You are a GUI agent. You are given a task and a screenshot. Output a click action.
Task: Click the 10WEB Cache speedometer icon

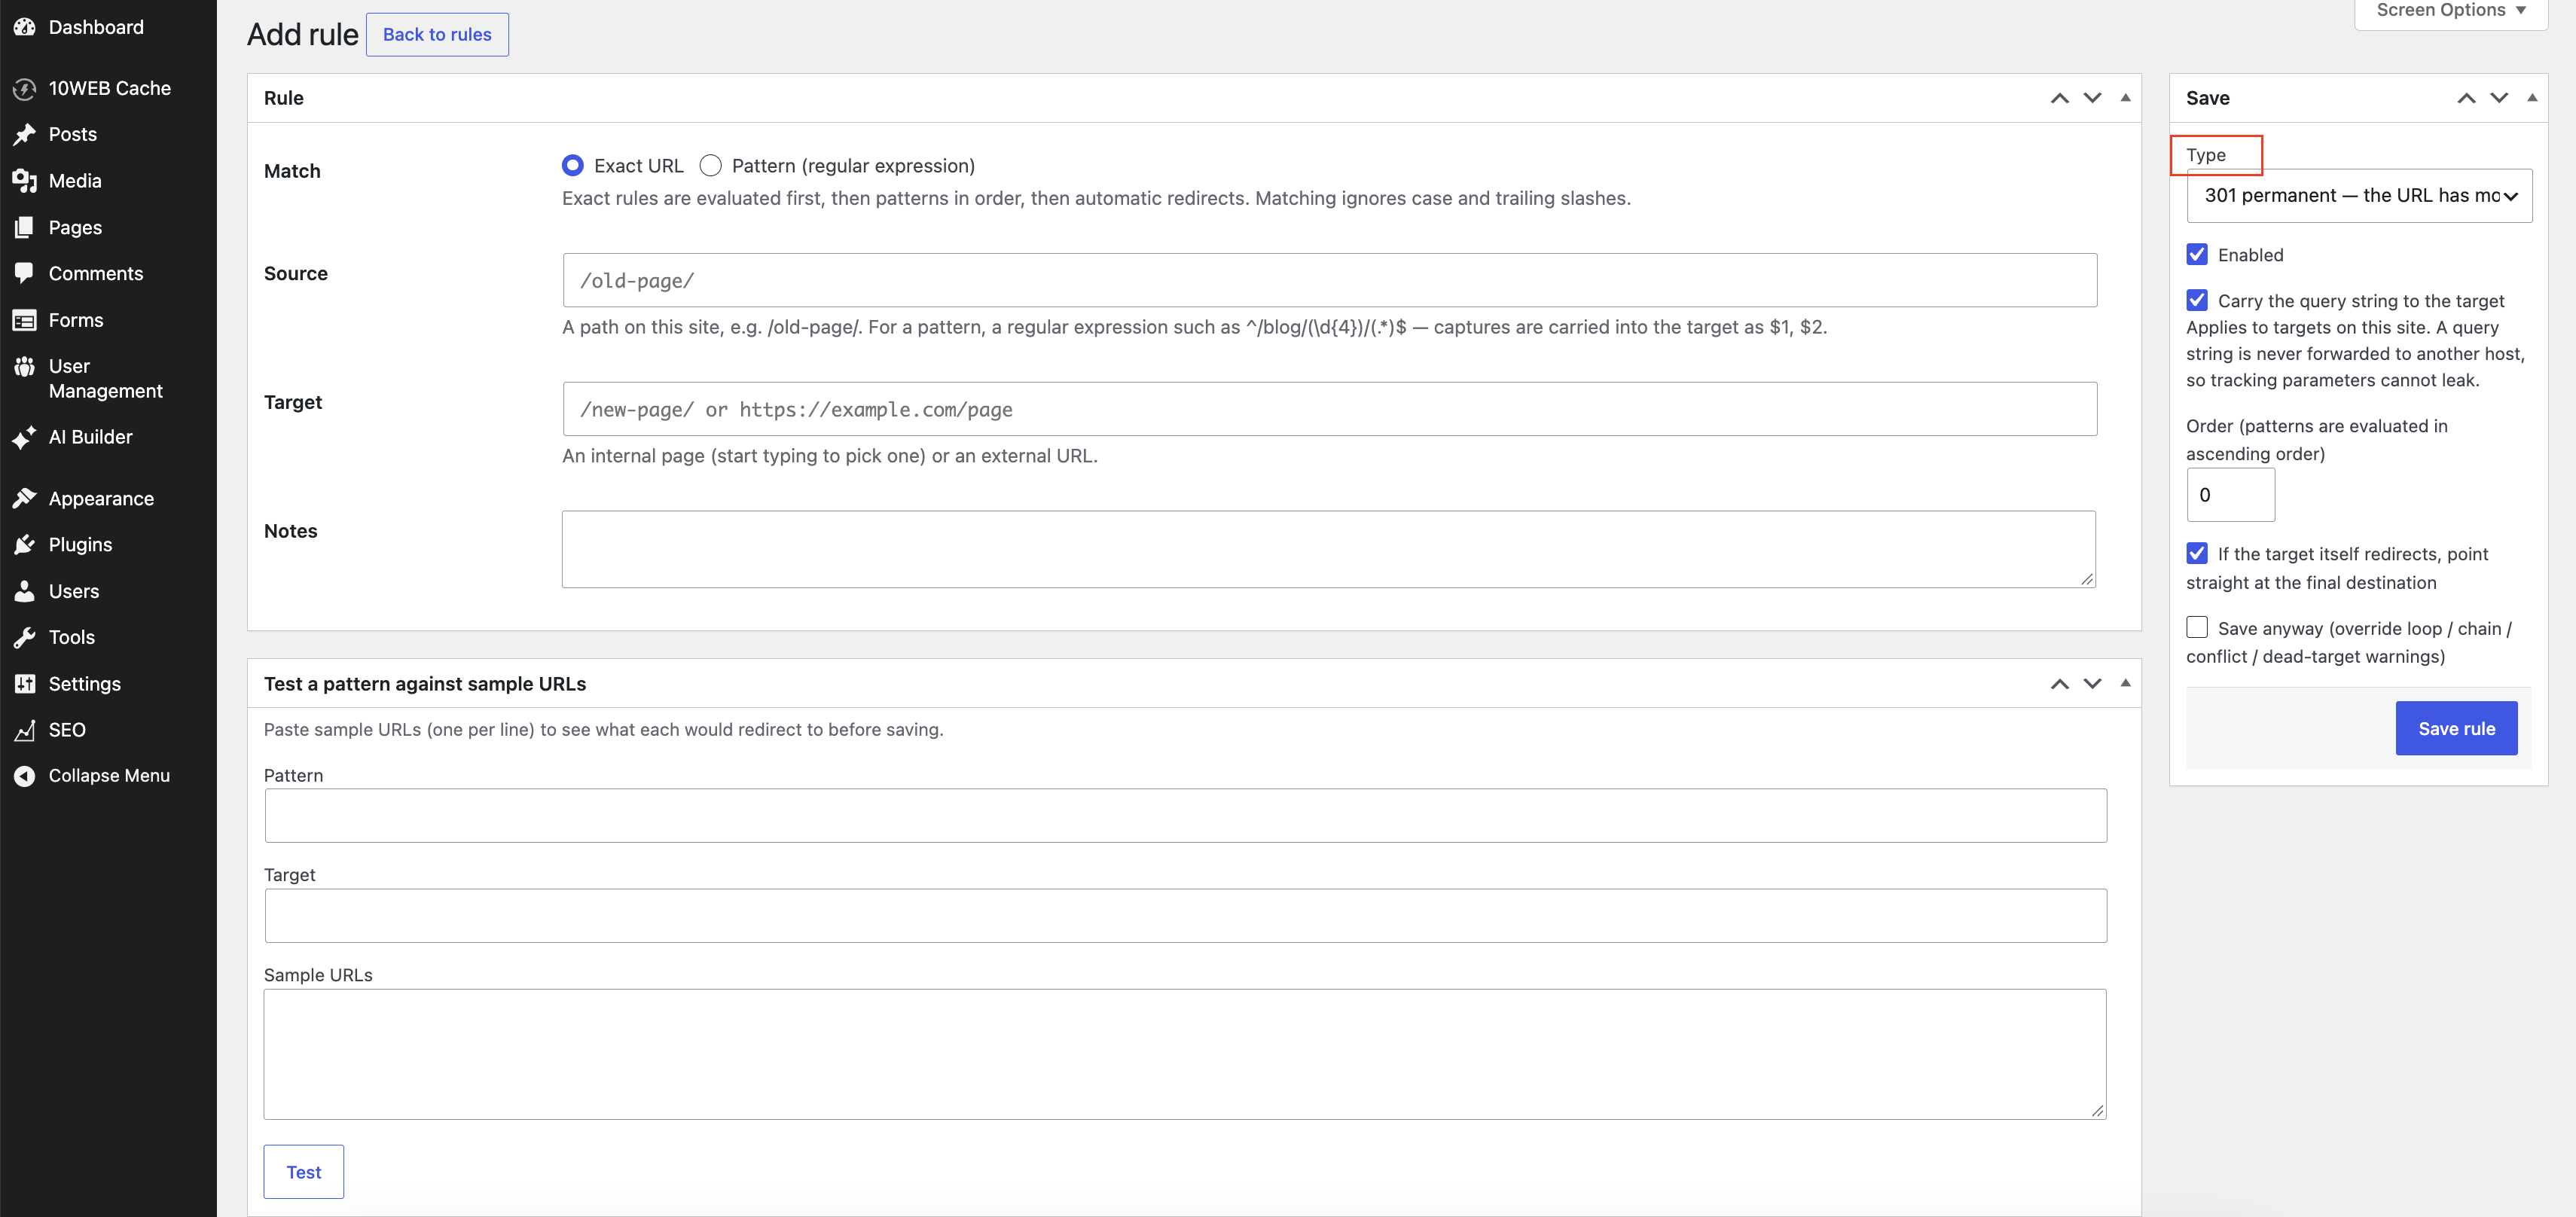[x=25, y=89]
